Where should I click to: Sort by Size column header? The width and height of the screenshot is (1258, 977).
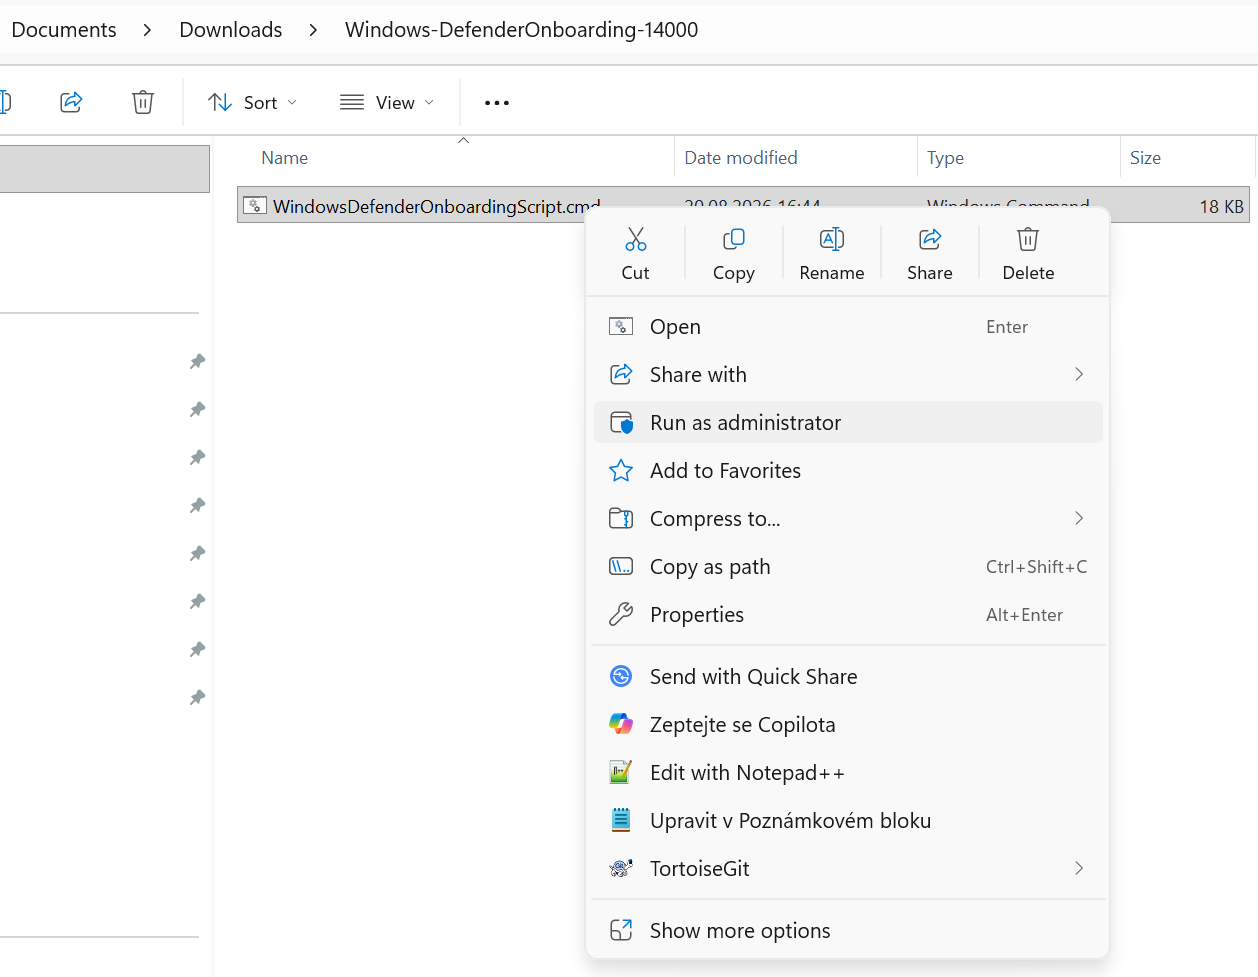1145,158
